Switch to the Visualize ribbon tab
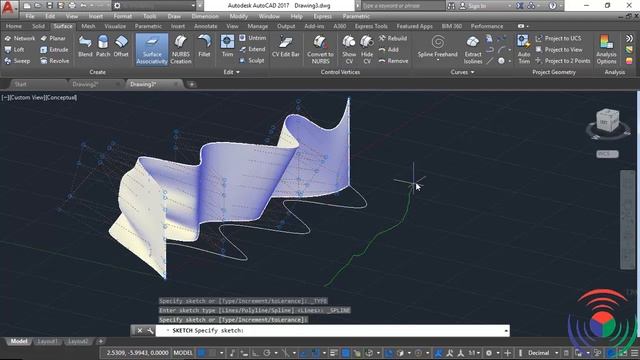The width and height of the screenshot is (640, 360). 115,26
